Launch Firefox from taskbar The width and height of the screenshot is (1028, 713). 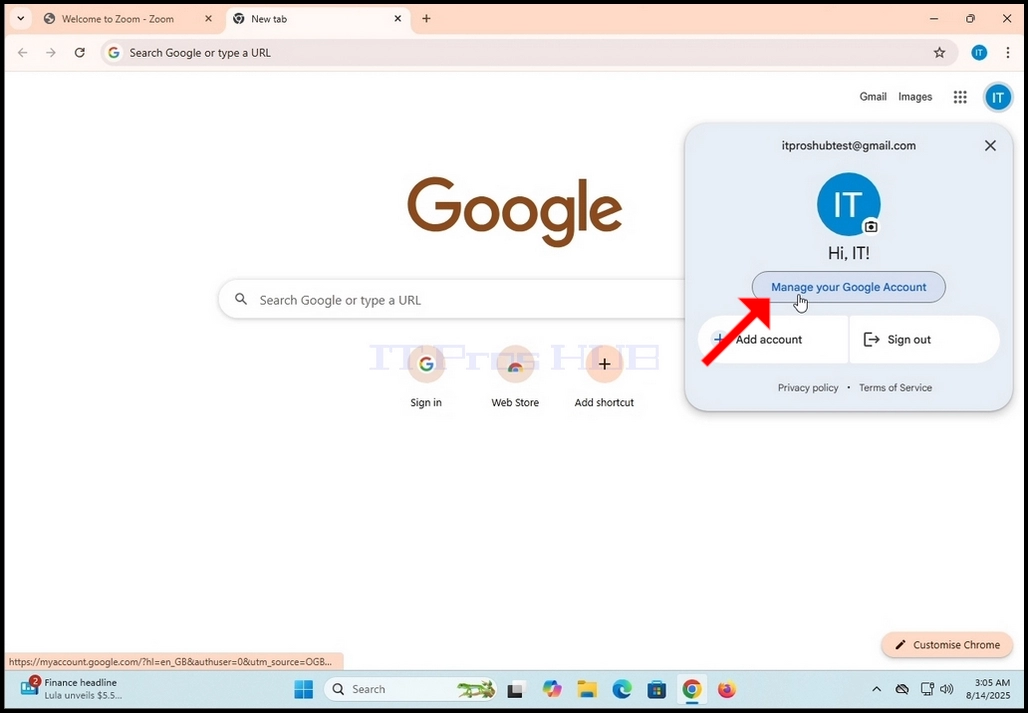(x=726, y=689)
